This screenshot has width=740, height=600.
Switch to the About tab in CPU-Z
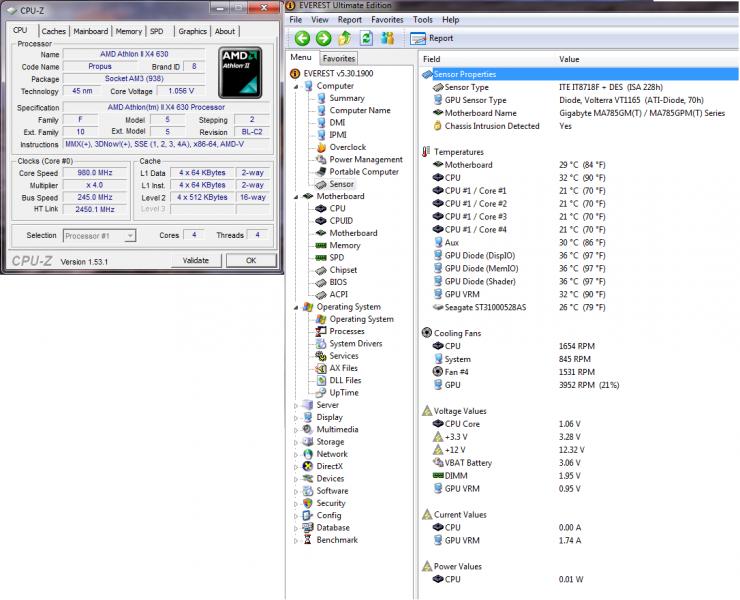[225, 31]
